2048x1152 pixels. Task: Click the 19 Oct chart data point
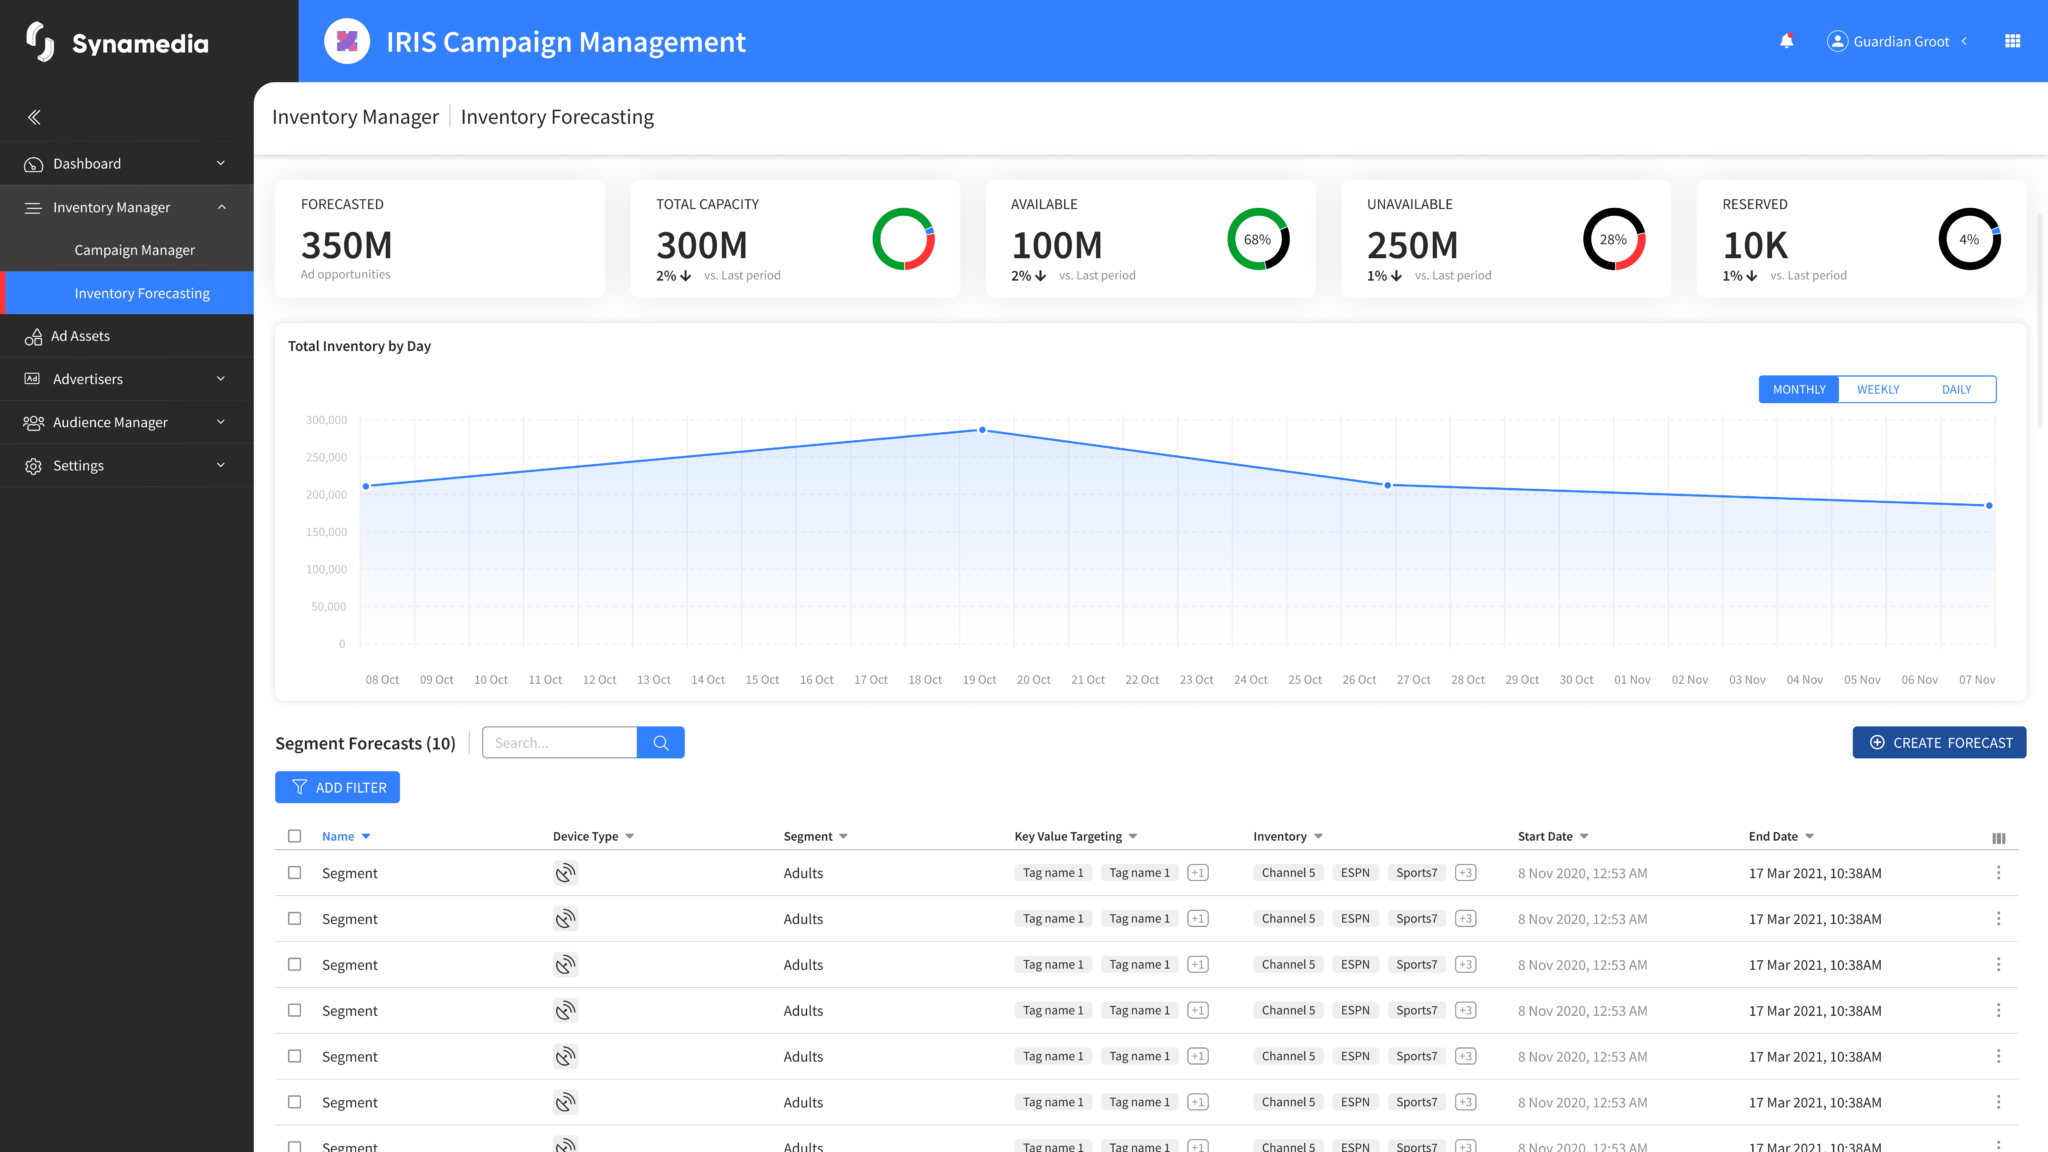(982, 430)
